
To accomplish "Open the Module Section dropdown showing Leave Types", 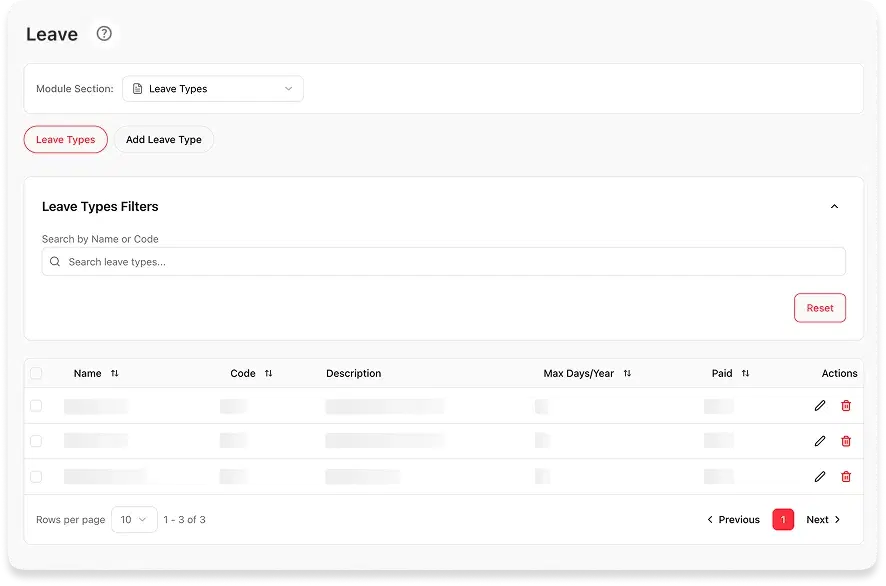I will tap(213, 89).
